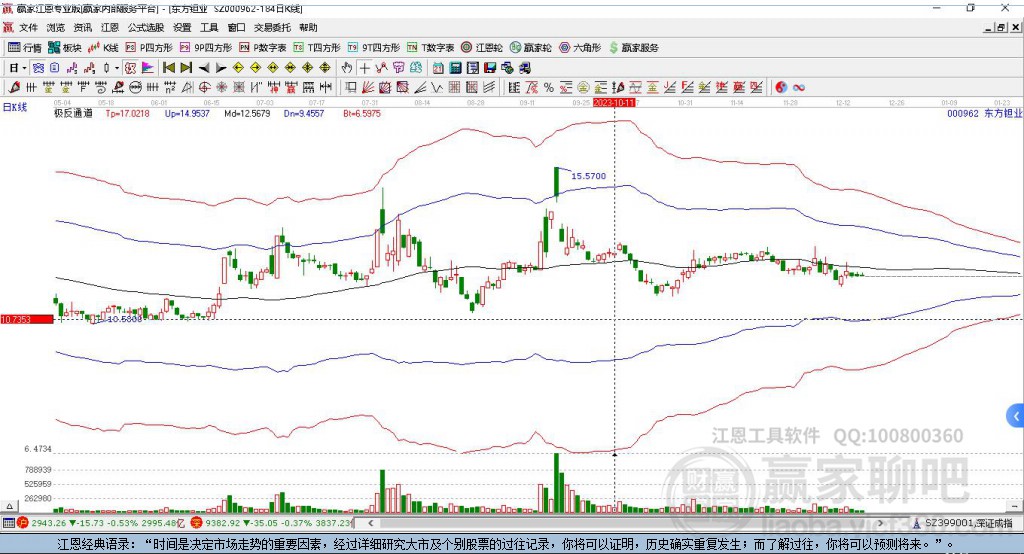This screenshot has height=554, width=1024.
Task: Select the hand pan tool
Action: point(347,68)
